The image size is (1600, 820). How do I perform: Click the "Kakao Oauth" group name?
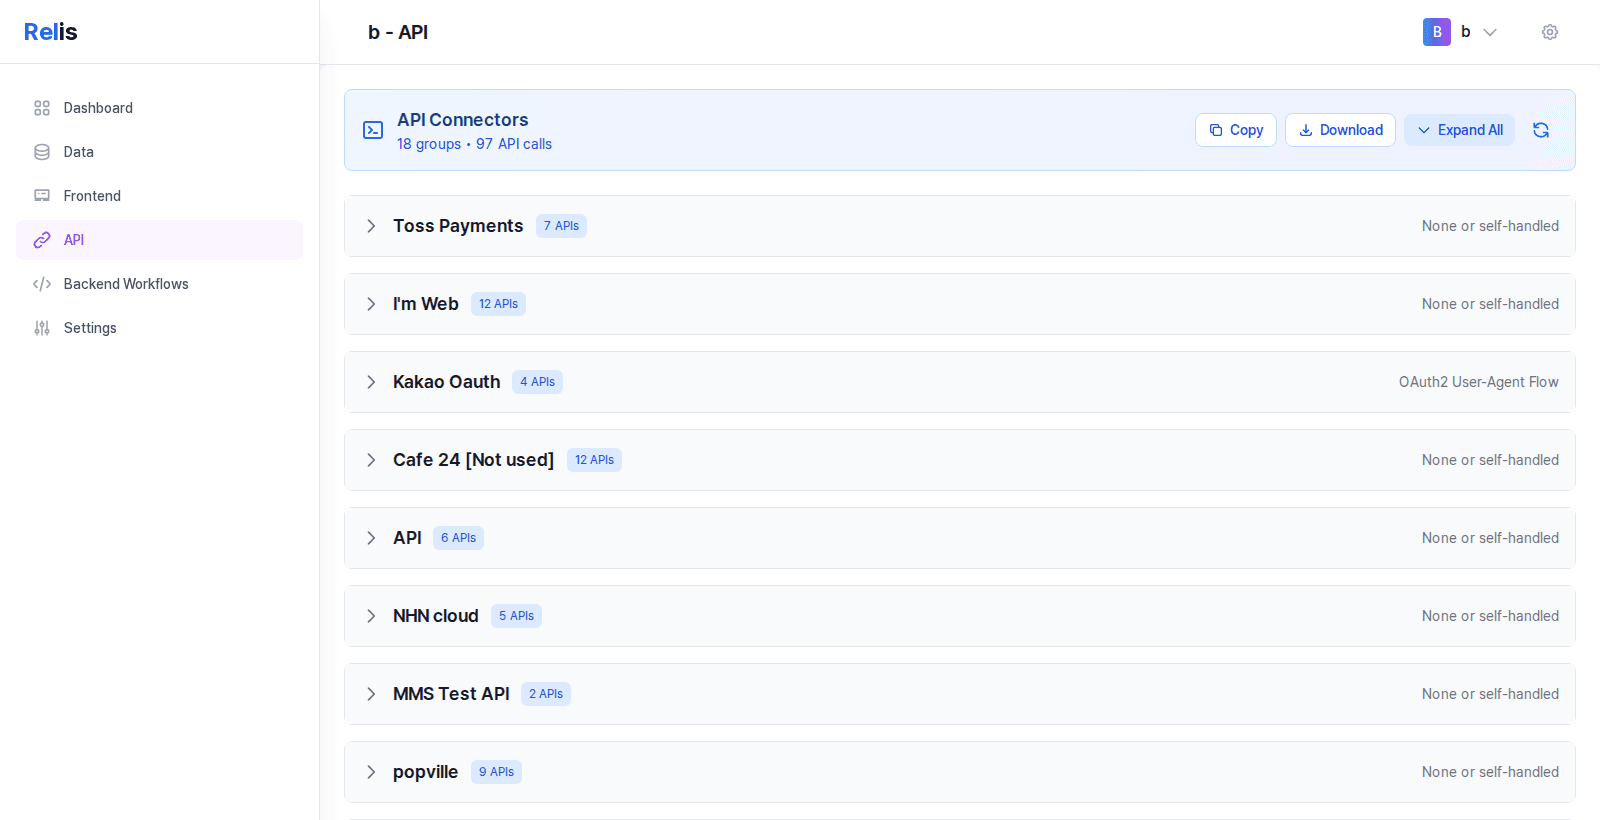[446, 382]
